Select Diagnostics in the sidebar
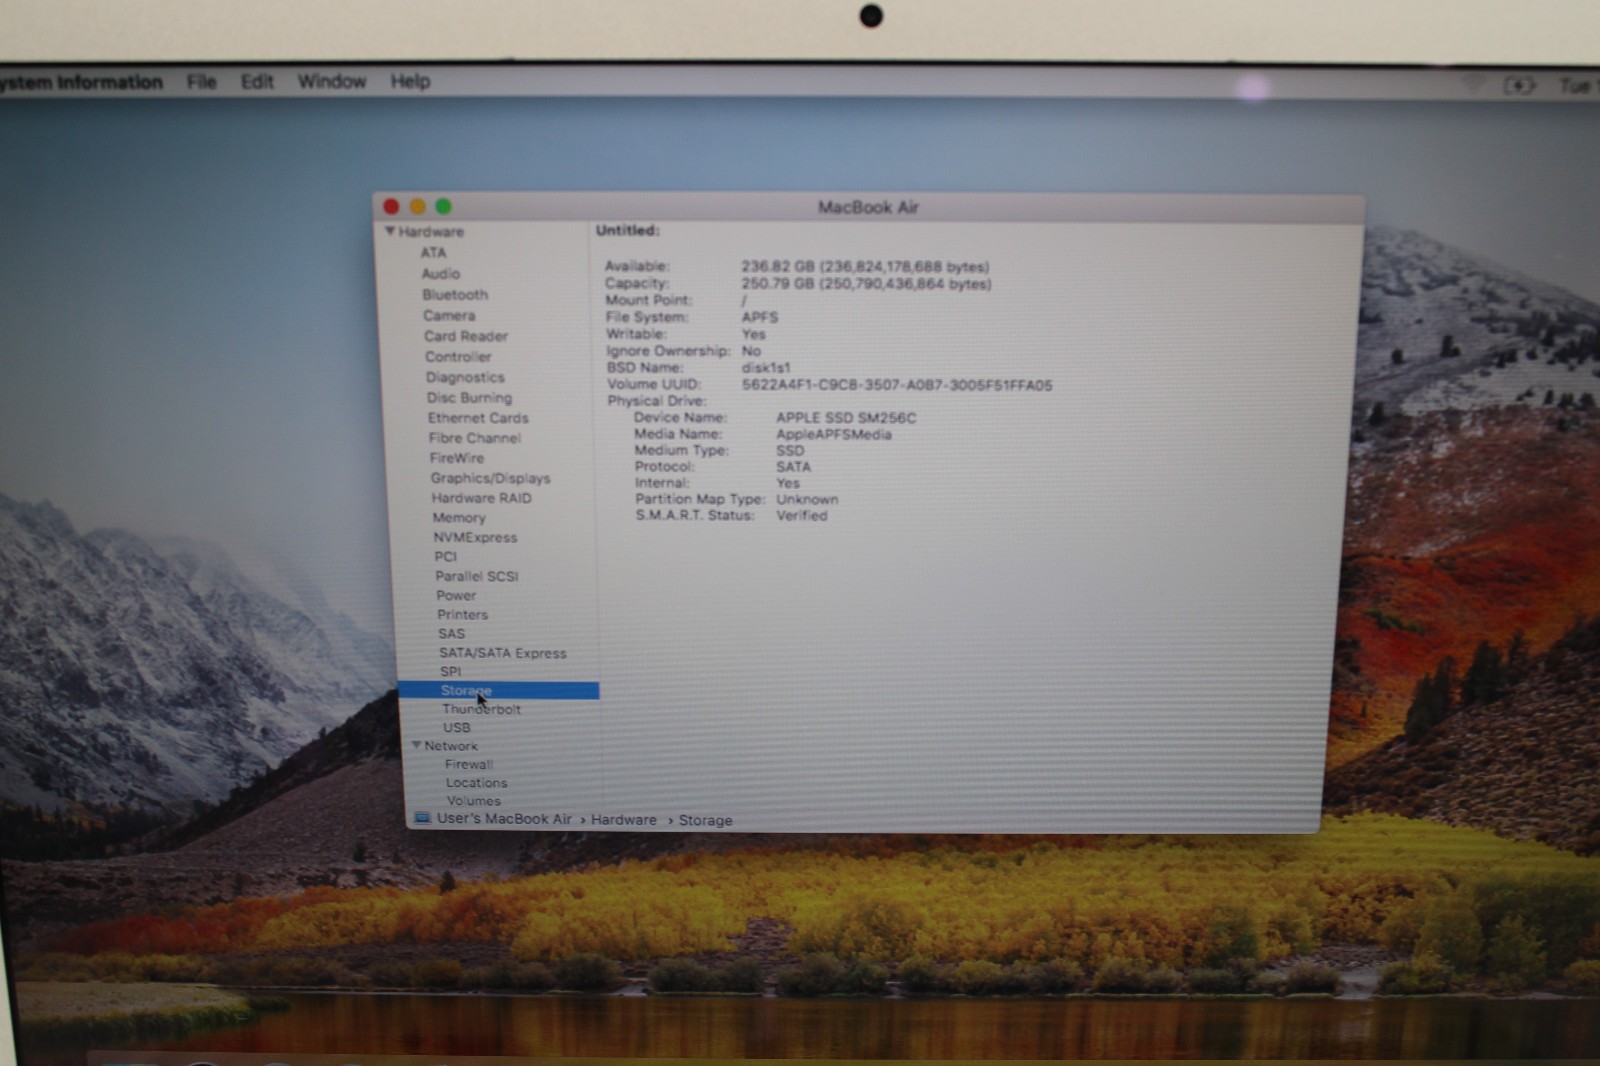 click(465, 377)
